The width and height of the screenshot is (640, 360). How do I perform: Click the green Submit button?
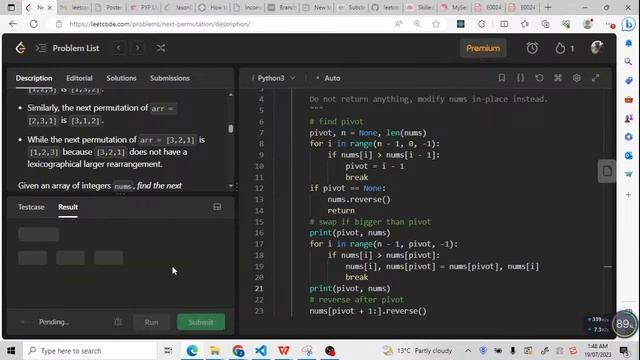coord(201,322)
